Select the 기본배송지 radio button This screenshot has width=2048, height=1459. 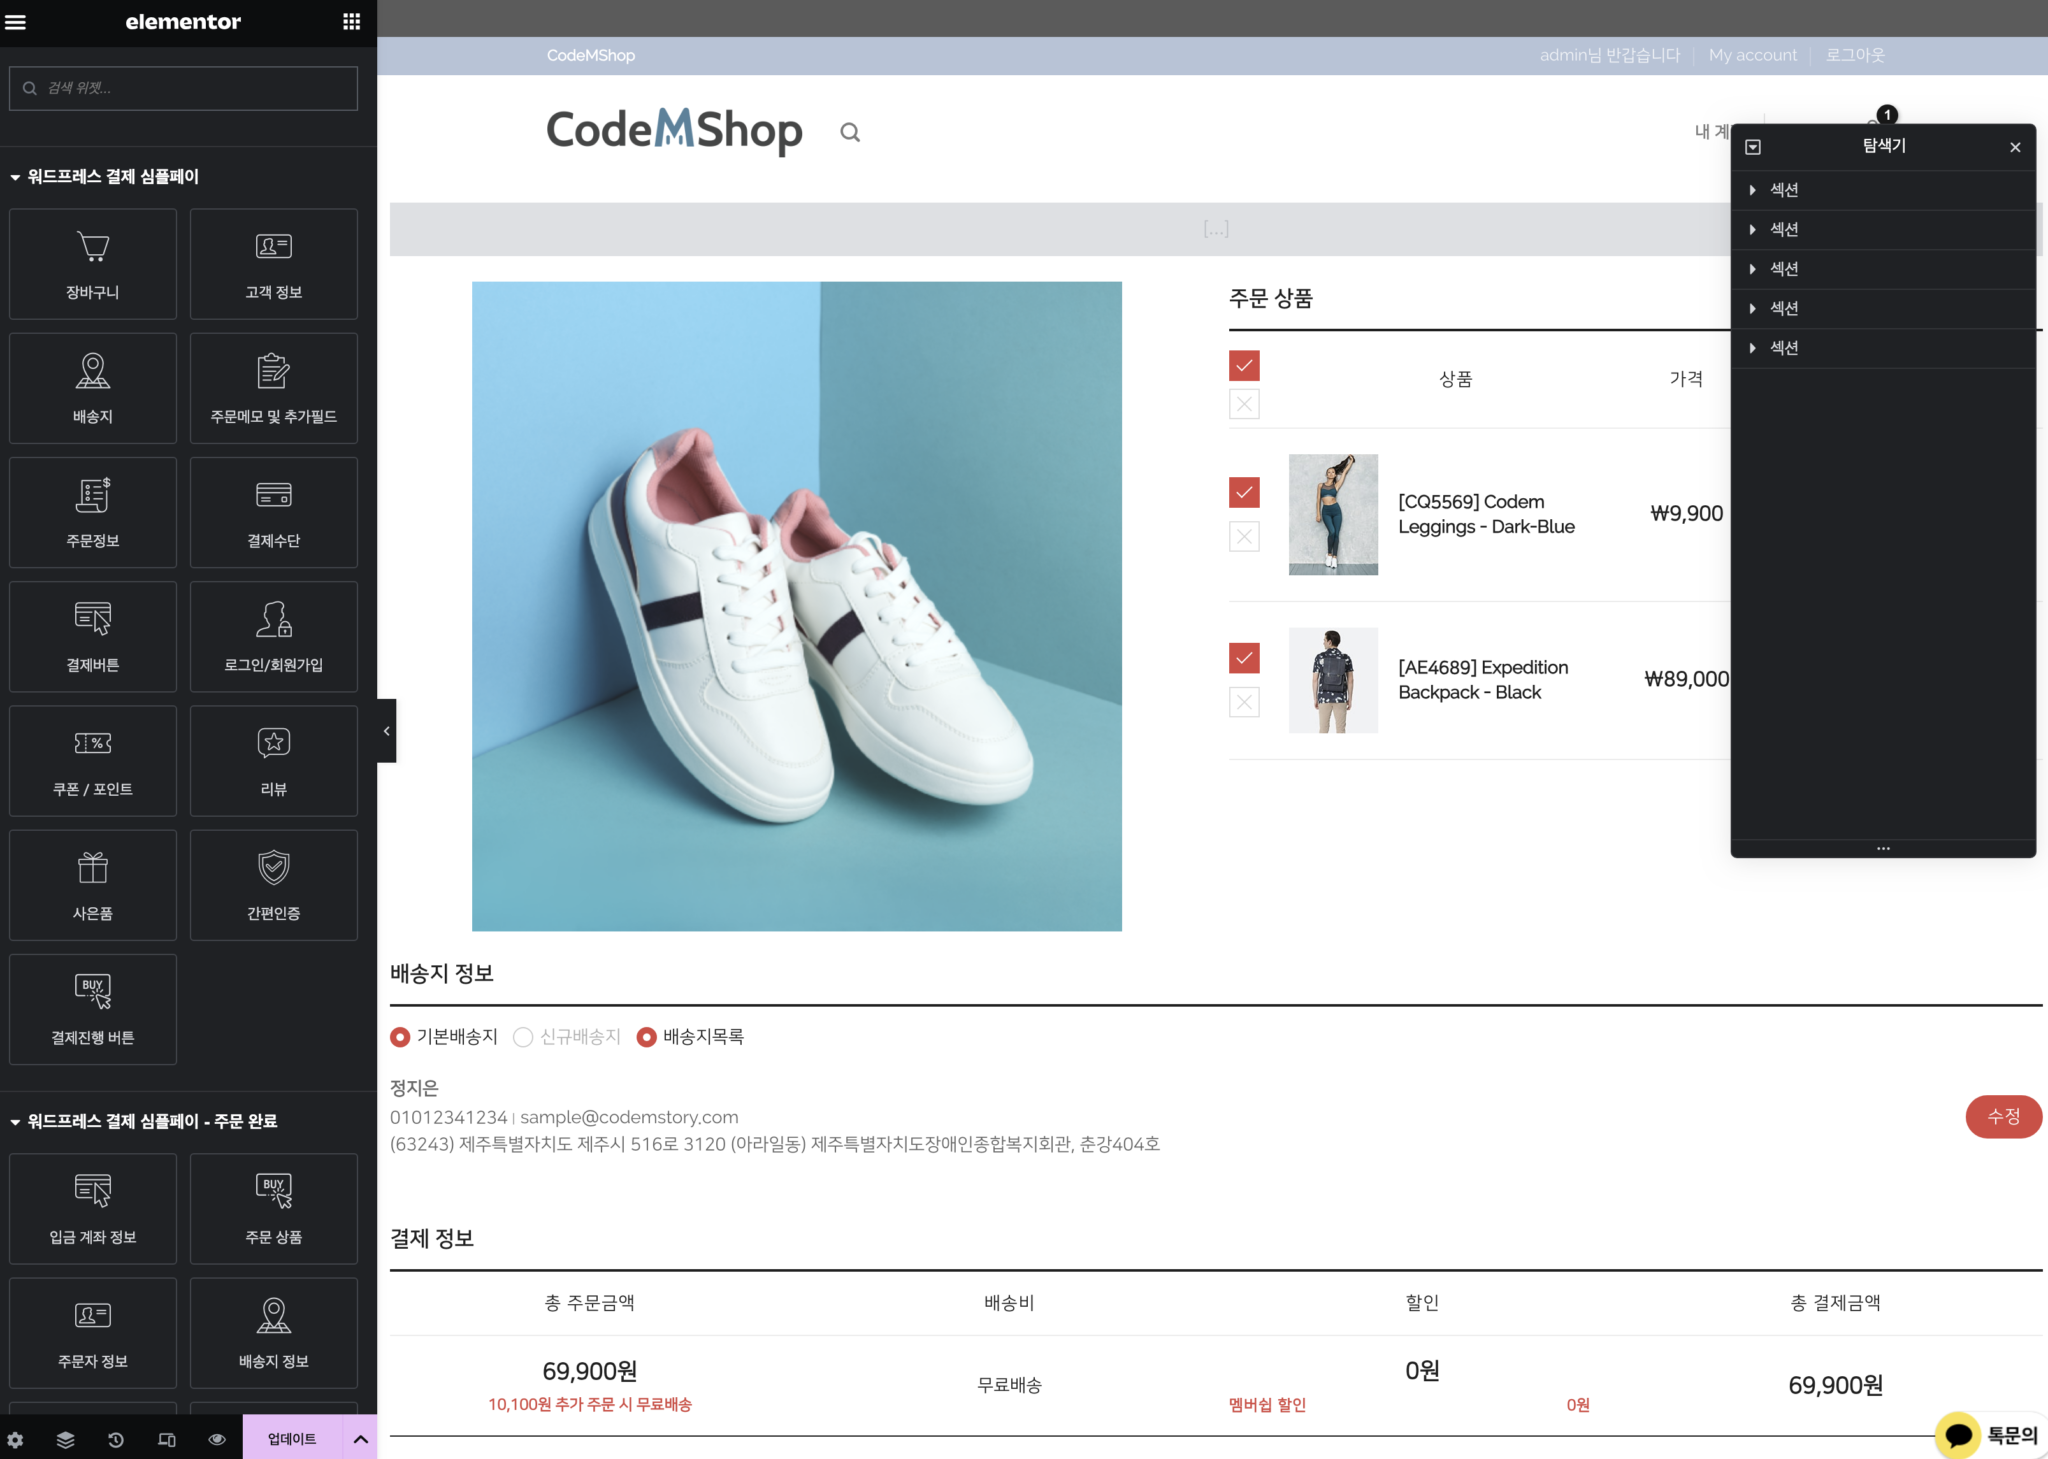coord(400,1037)
